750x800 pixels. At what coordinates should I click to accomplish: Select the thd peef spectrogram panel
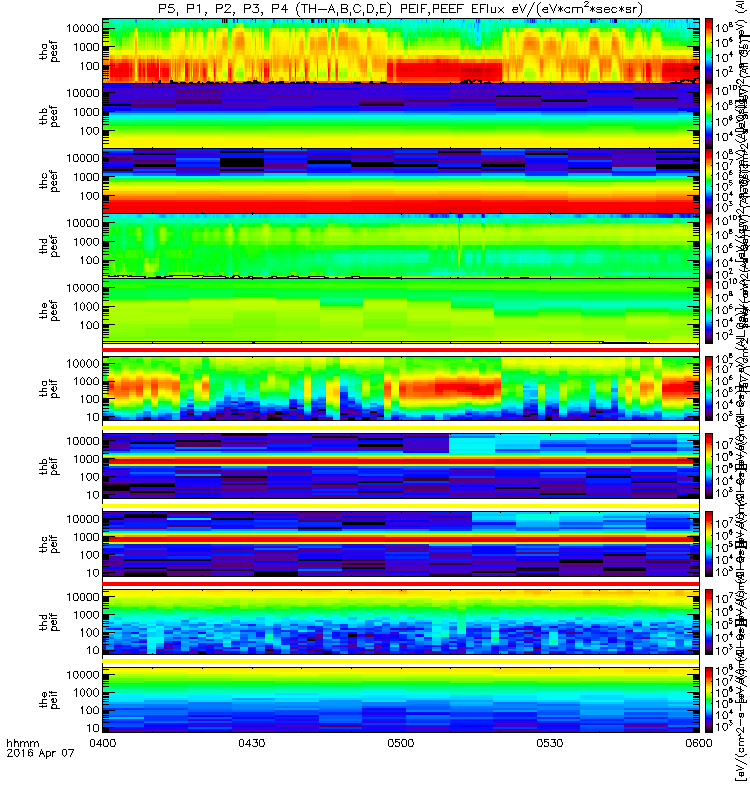pos(401,246)
